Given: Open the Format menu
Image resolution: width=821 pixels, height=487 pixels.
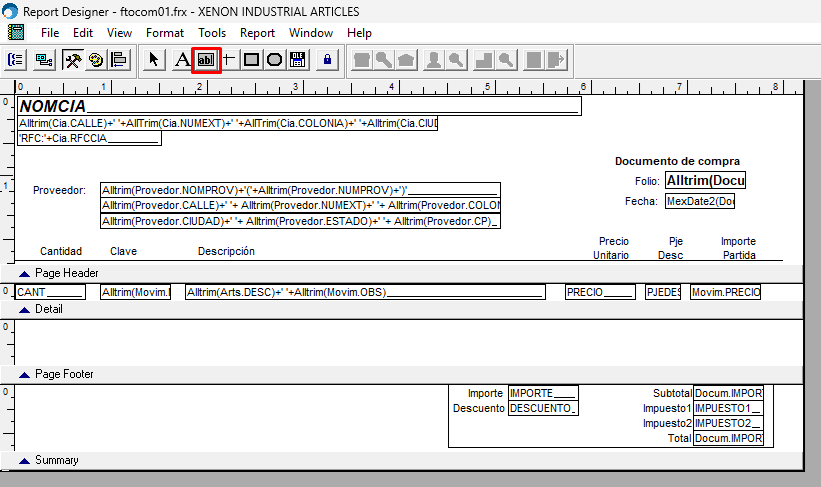Looking at the screenshot, I should click(x=165, y=32).
